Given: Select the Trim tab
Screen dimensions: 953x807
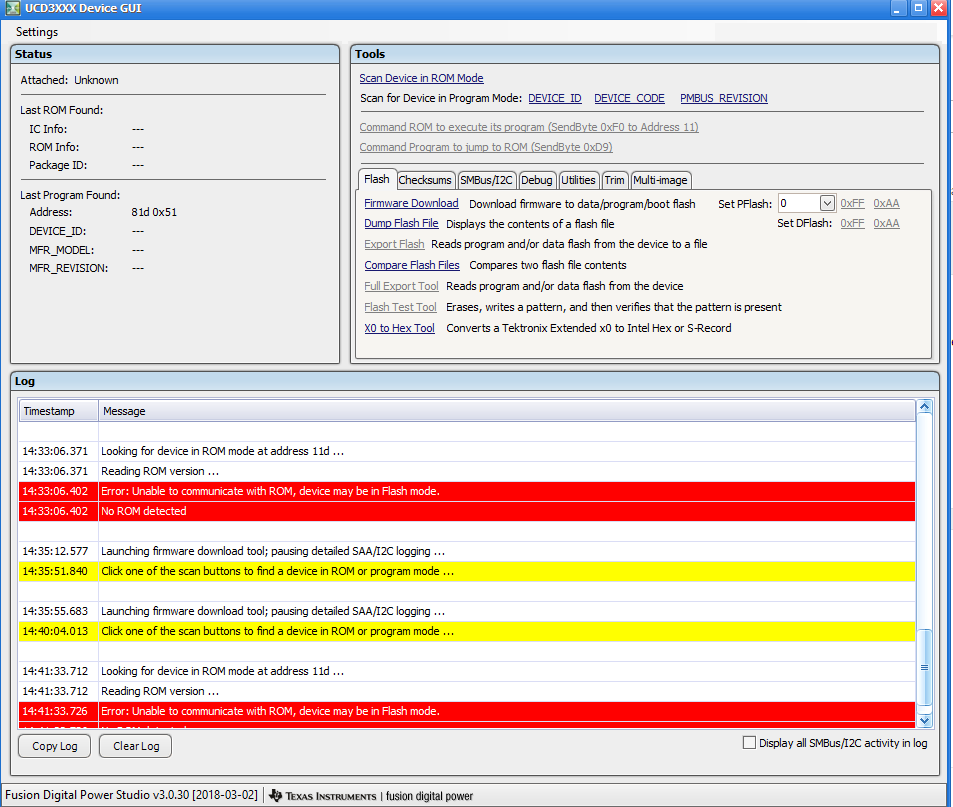Looking at the screenshot, I should click(x=614, y=180).
